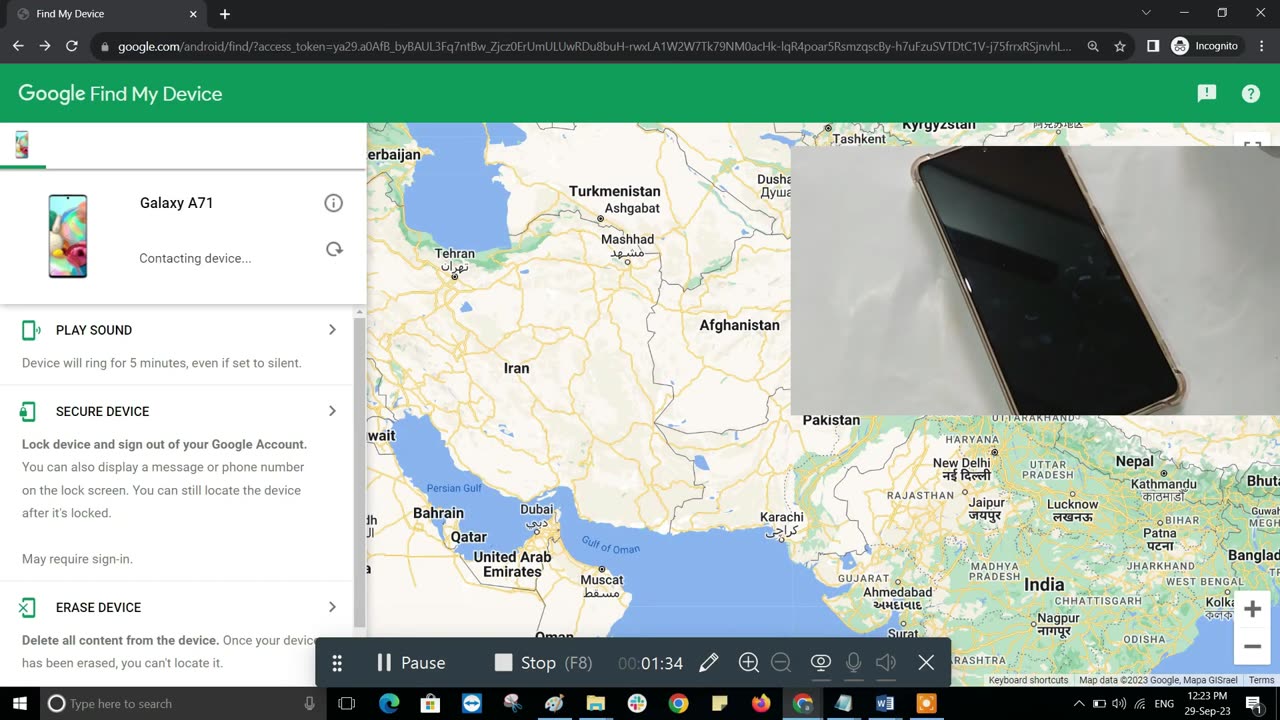Go back in the browser
This screenshot has width=1280, height=720.
pos(18,46)
